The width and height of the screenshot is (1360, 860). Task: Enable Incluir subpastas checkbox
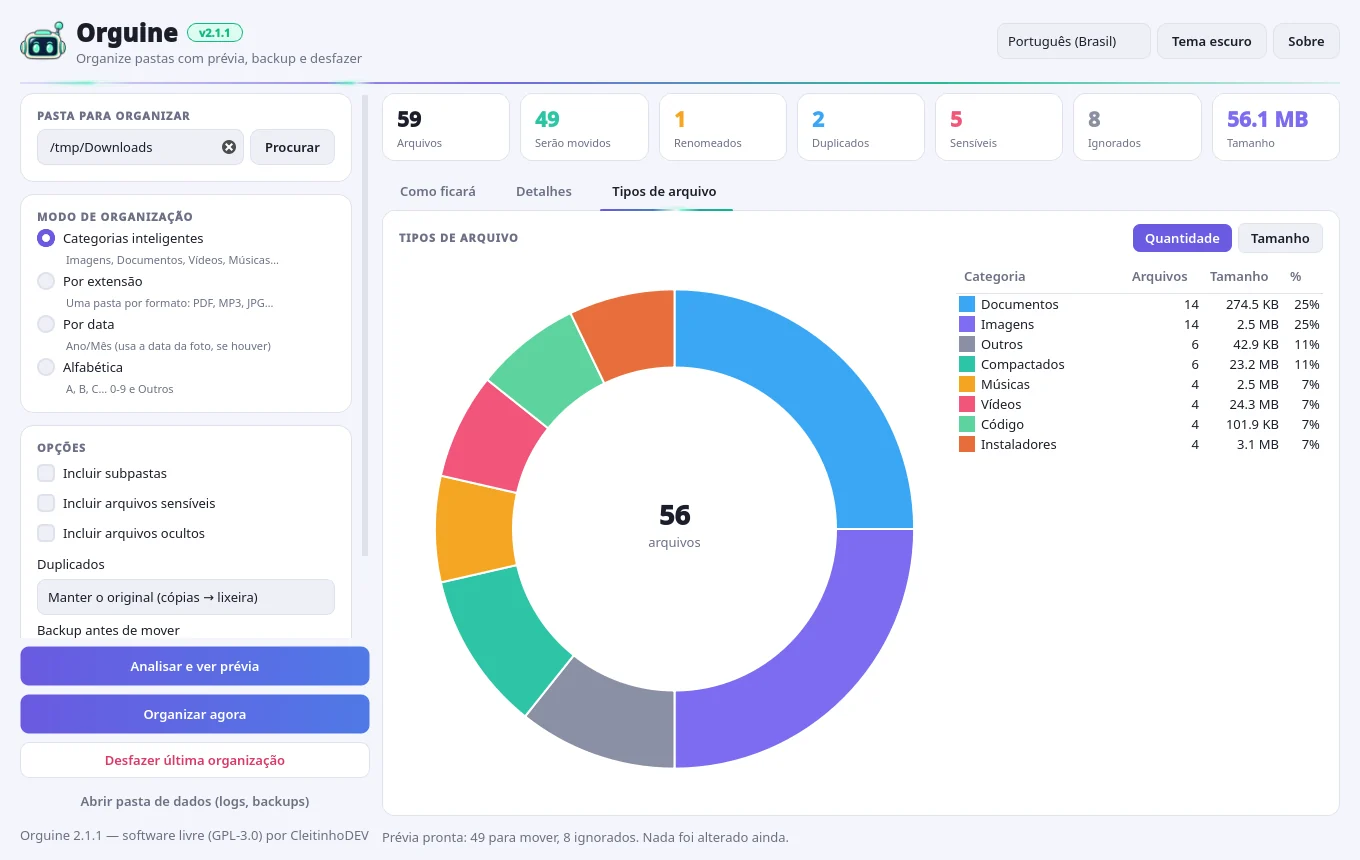pyautogui.click(x=46, y=473)
